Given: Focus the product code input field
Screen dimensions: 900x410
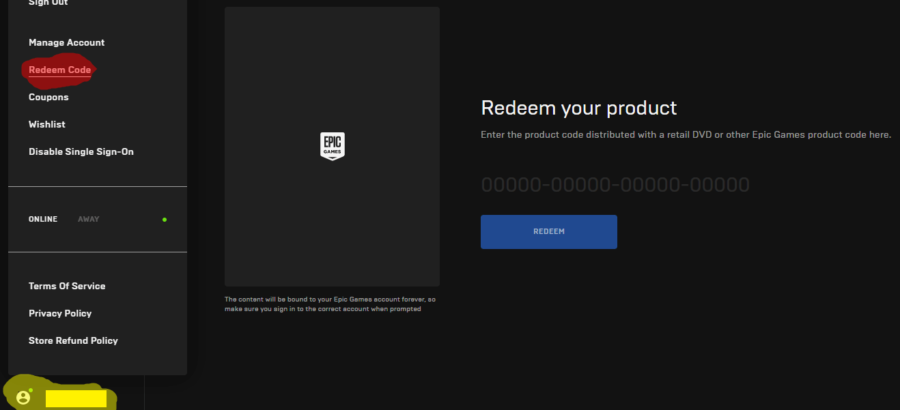Looking at the screenshot, I should tap(615, 185).
